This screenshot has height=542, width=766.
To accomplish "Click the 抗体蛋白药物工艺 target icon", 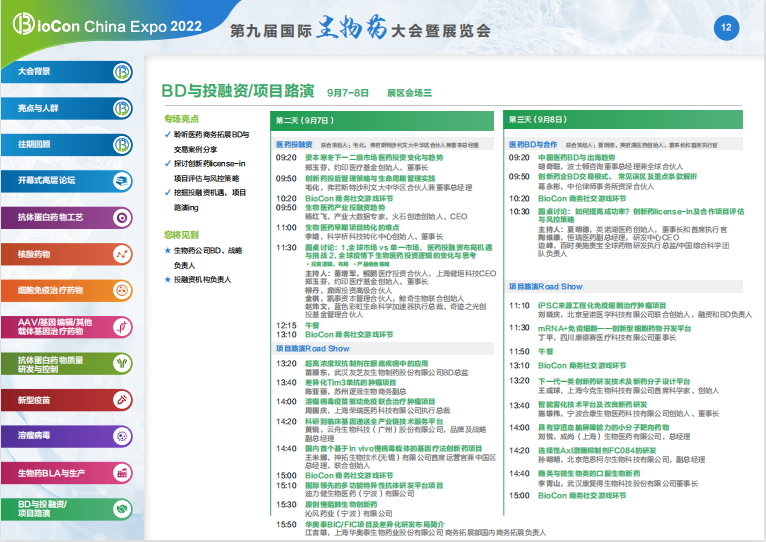I will [x=122, y=218].
